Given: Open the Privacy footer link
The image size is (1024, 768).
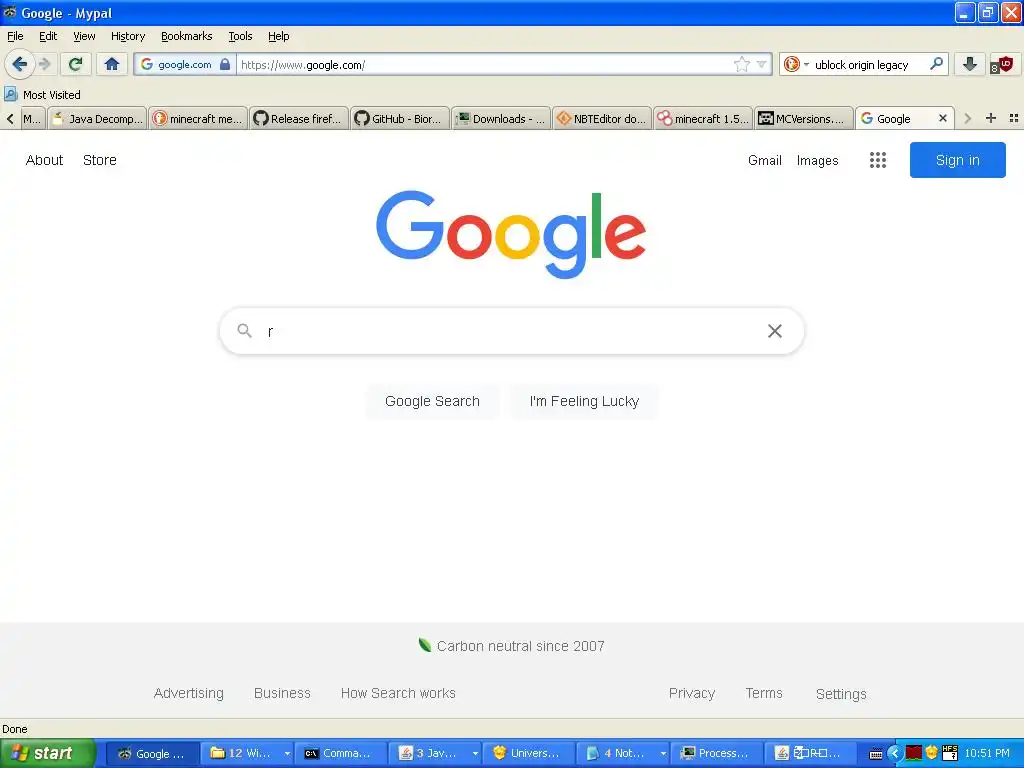Looking at the screenshot, I should pos(692,693).
